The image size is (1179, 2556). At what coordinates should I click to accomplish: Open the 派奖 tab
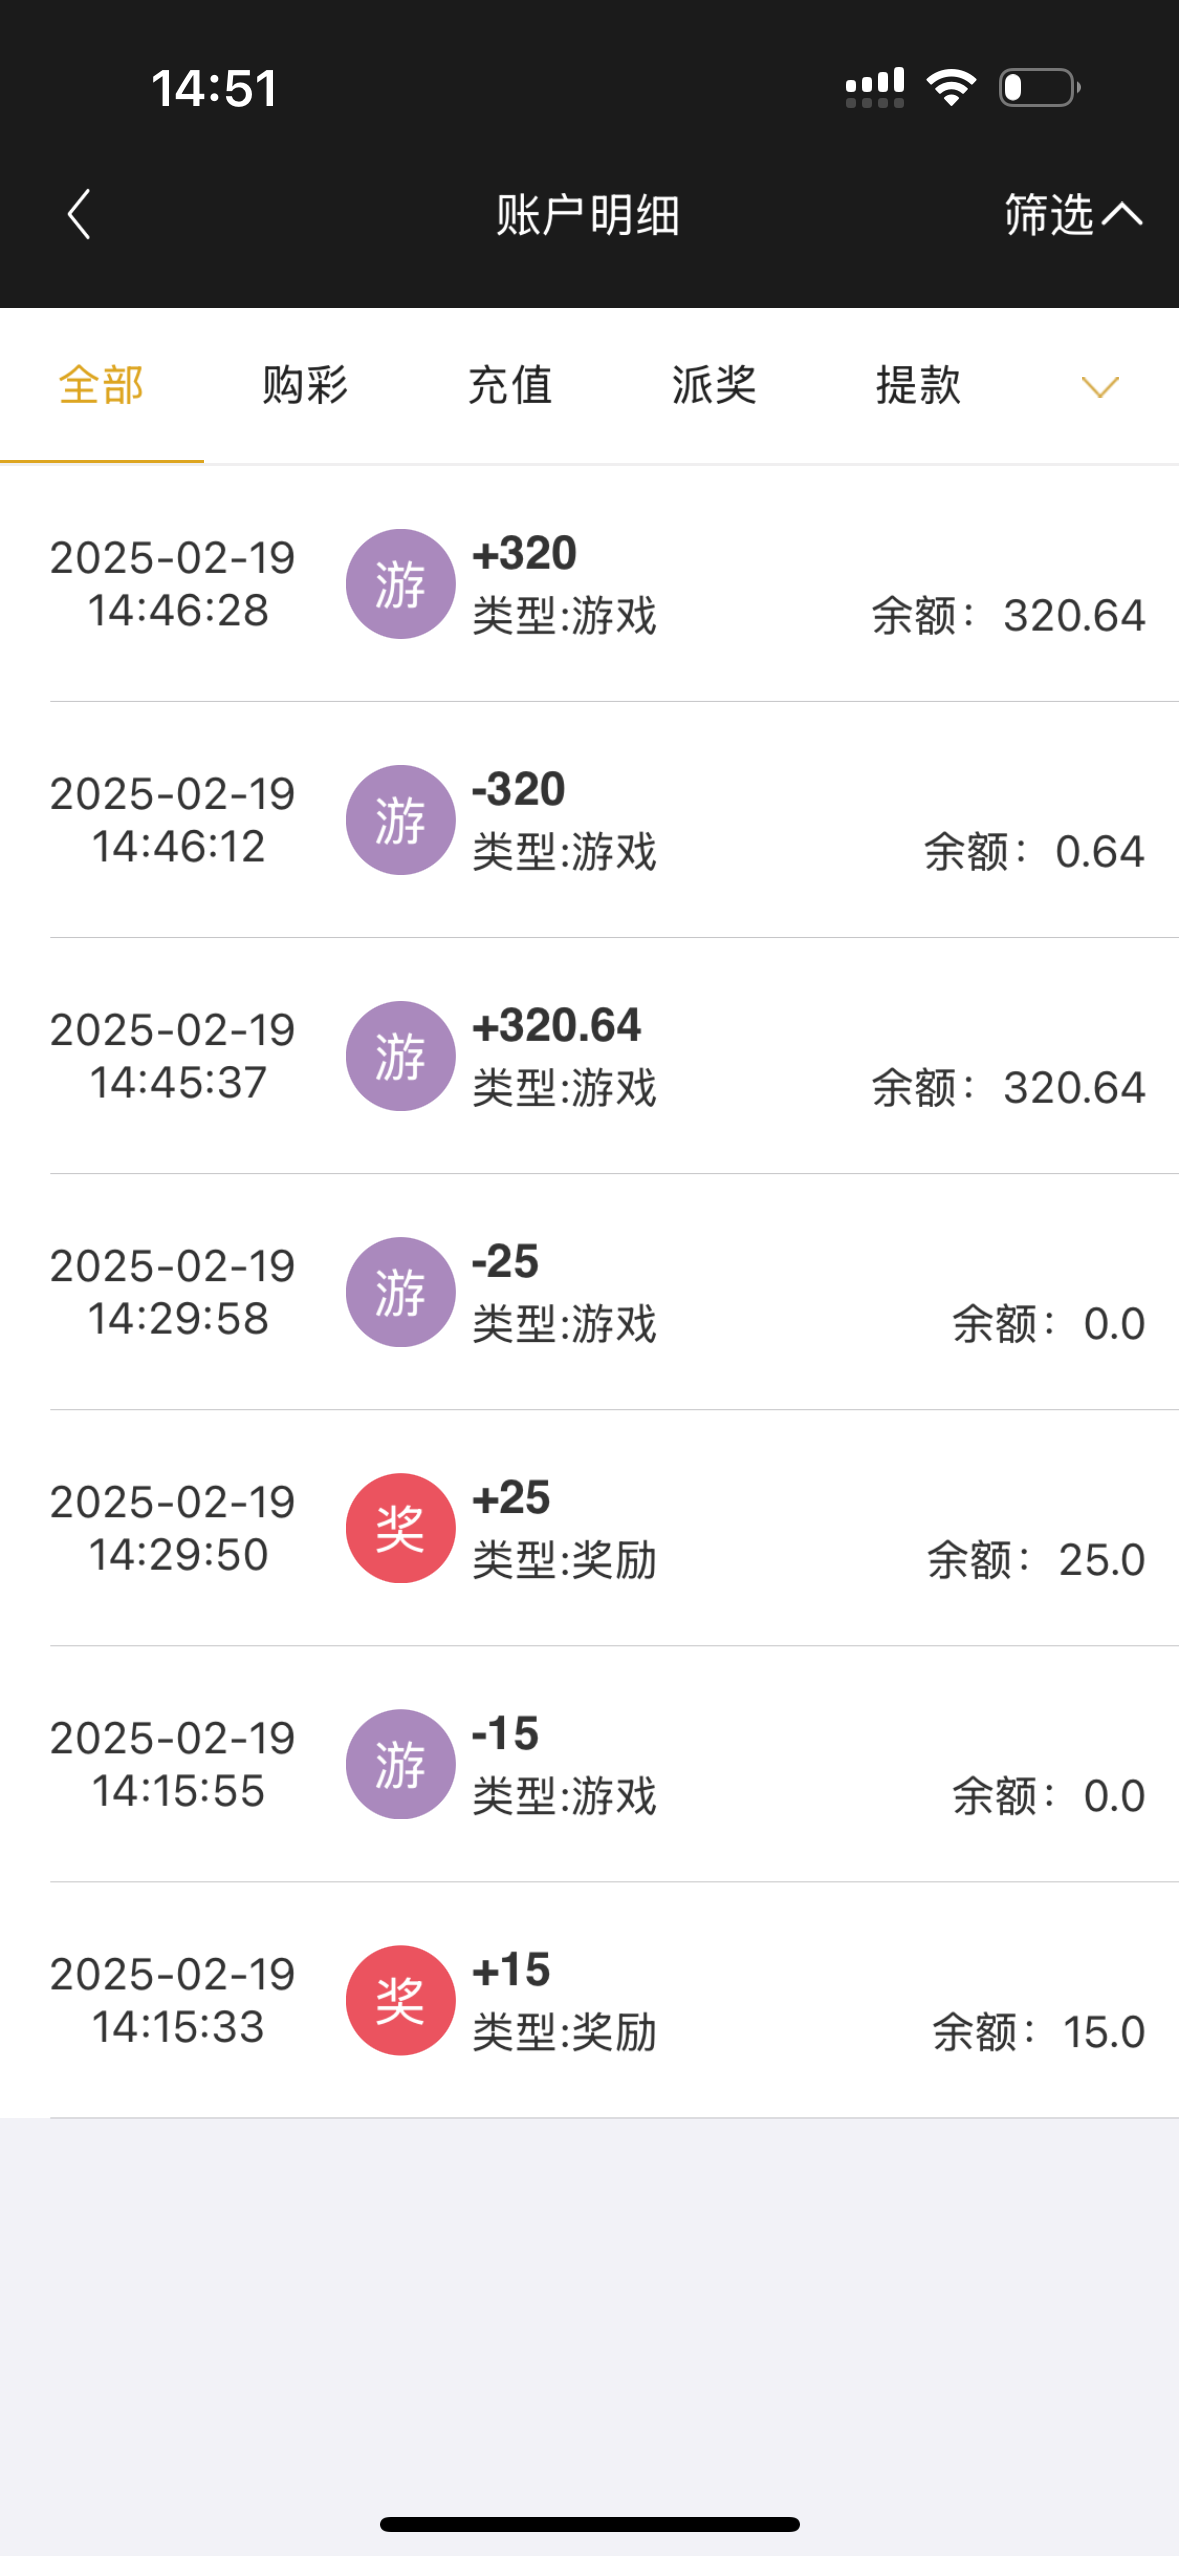714,385
